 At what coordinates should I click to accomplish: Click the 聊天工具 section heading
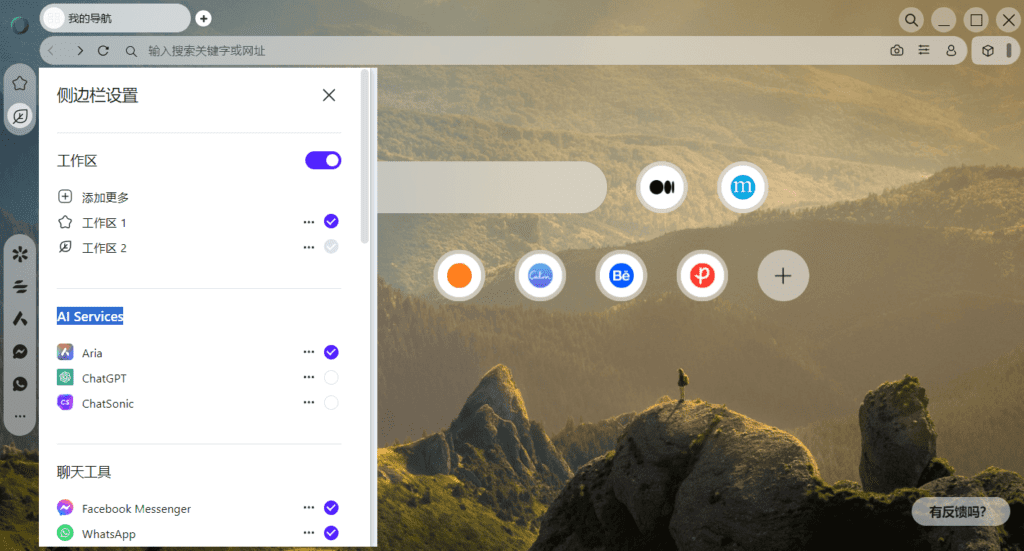(84, 472)
